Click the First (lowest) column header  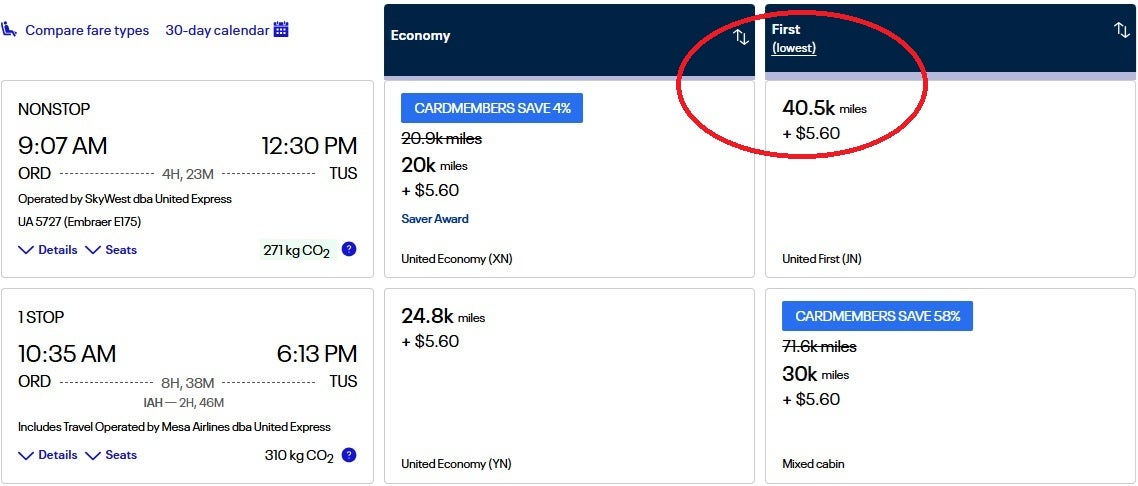(794, 38)
